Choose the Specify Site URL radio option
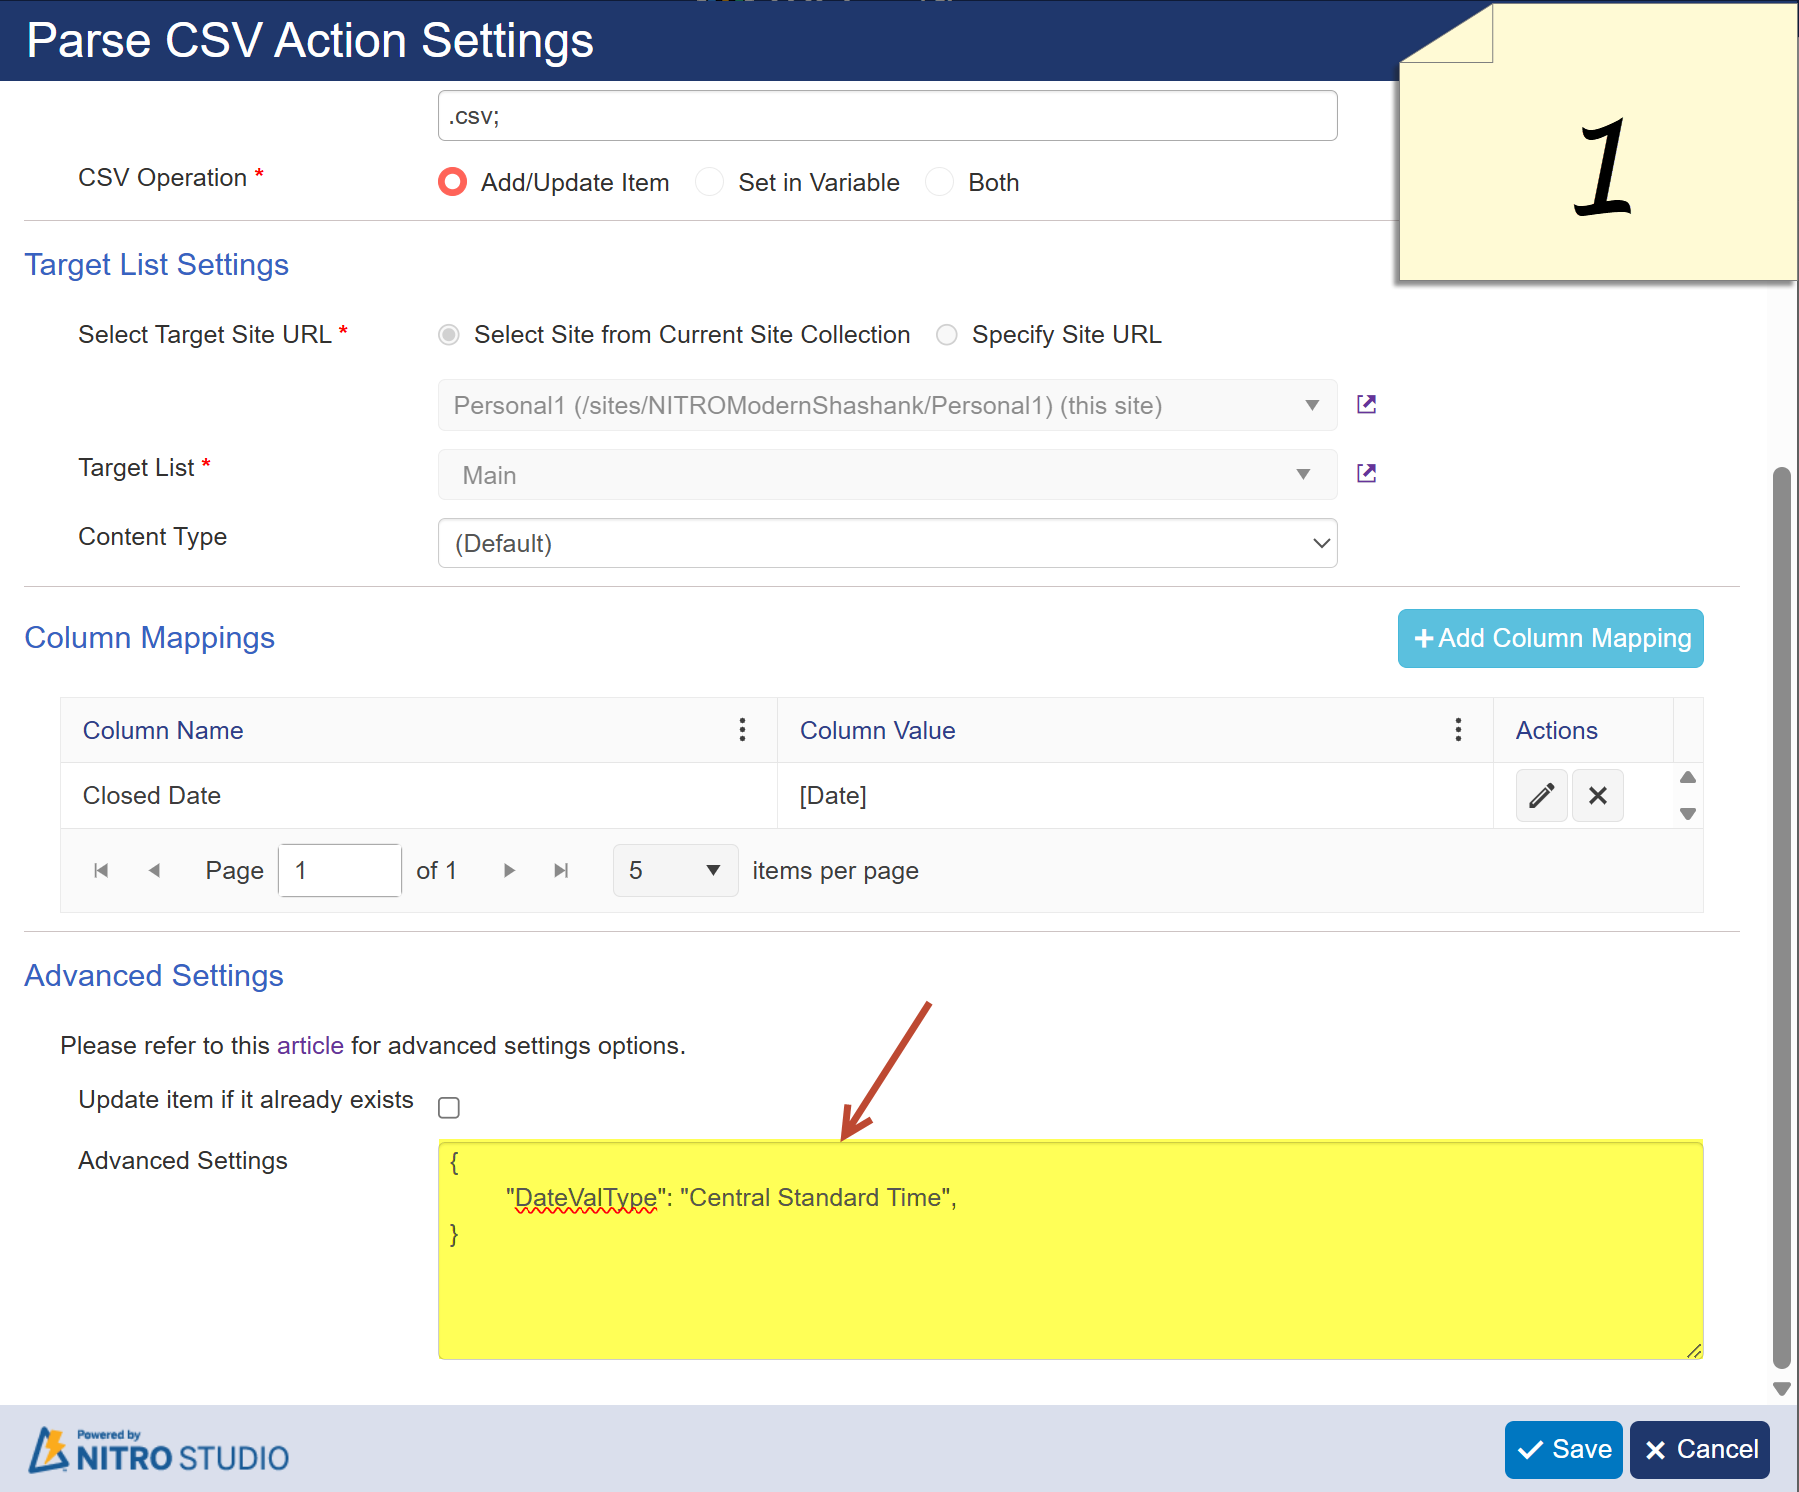The width and height of the screenshot is (1799, 1492). tap(947, 335)
